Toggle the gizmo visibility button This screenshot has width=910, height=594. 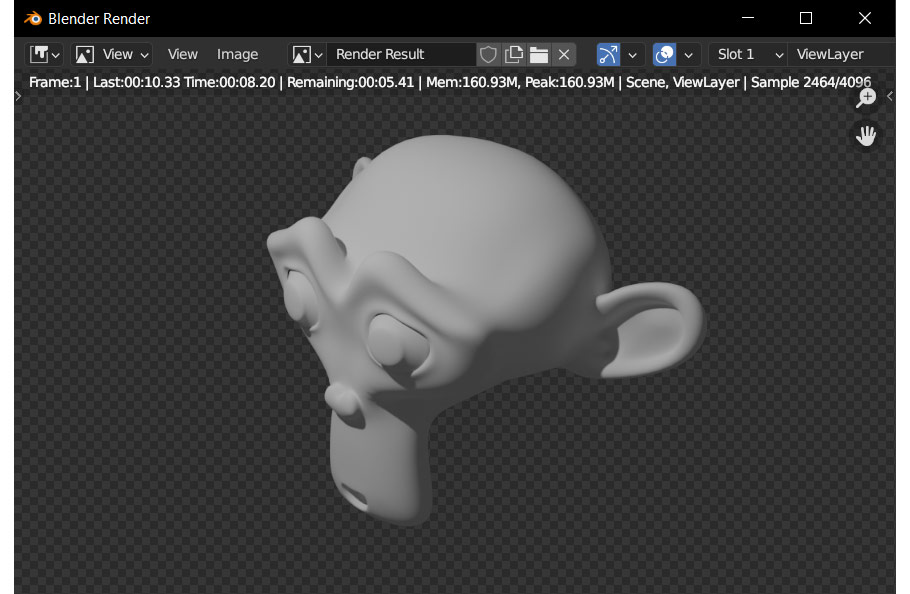(x=608, y=54)
